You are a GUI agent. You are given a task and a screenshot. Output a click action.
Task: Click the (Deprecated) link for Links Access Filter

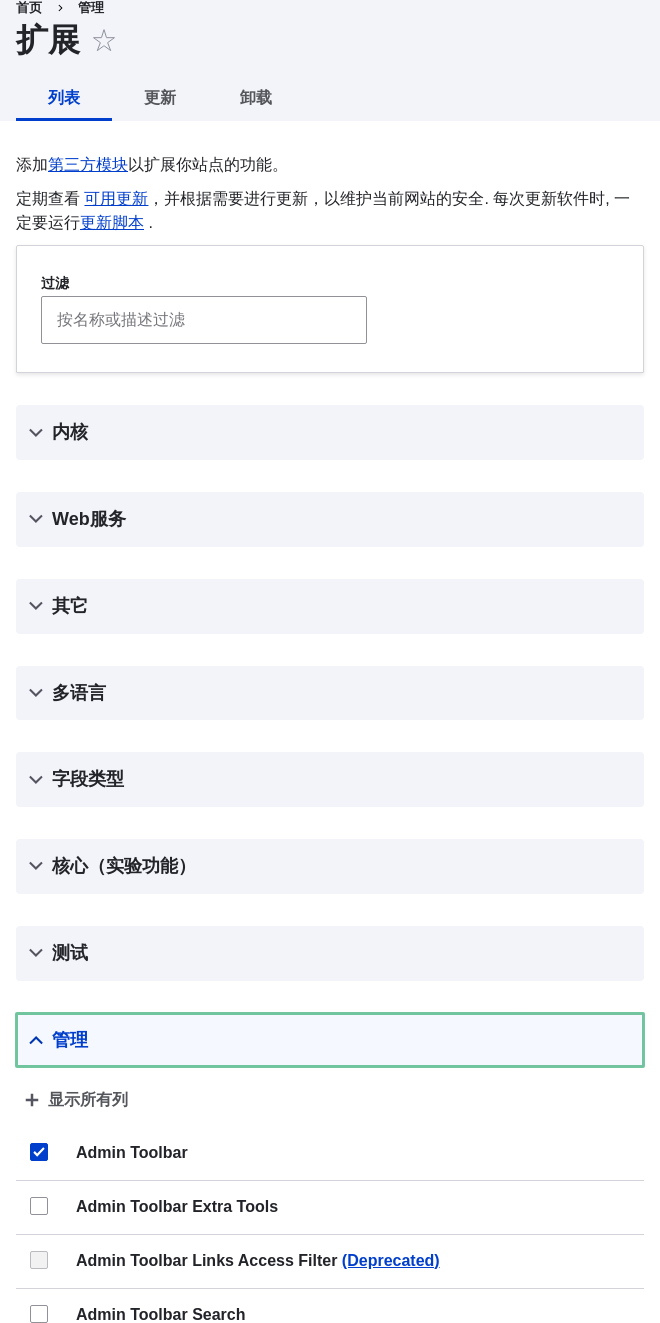(390, 1260)
